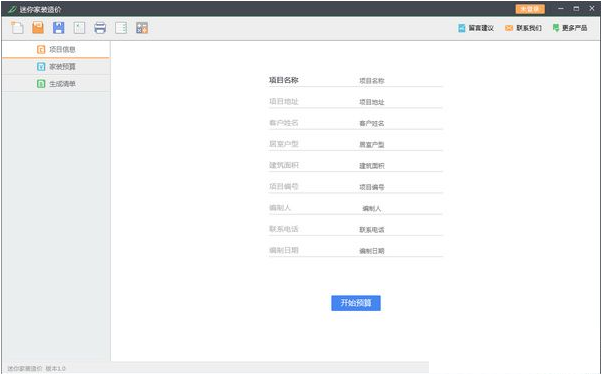Image resolution: width=602 pixels, height=374 pixels.
Task: Focus the 项目名称 input field
Action: click(399, 81)
